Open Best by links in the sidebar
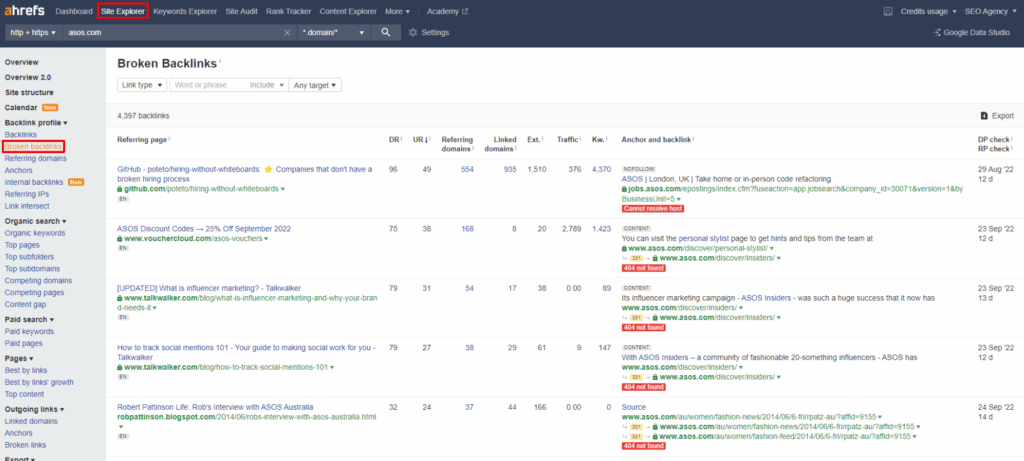This screenshot has height=461, width=1024. [26, 370]
